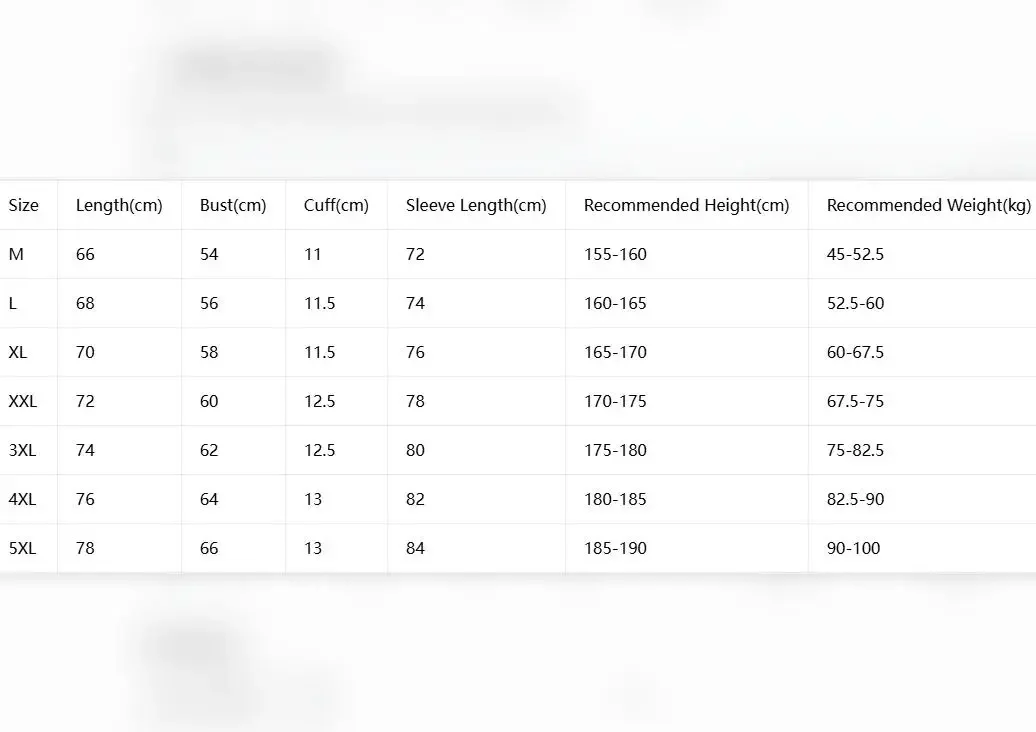Click the Size column header
The height and width of the screenshot is (732, 1036).
(x=24, y=205)
